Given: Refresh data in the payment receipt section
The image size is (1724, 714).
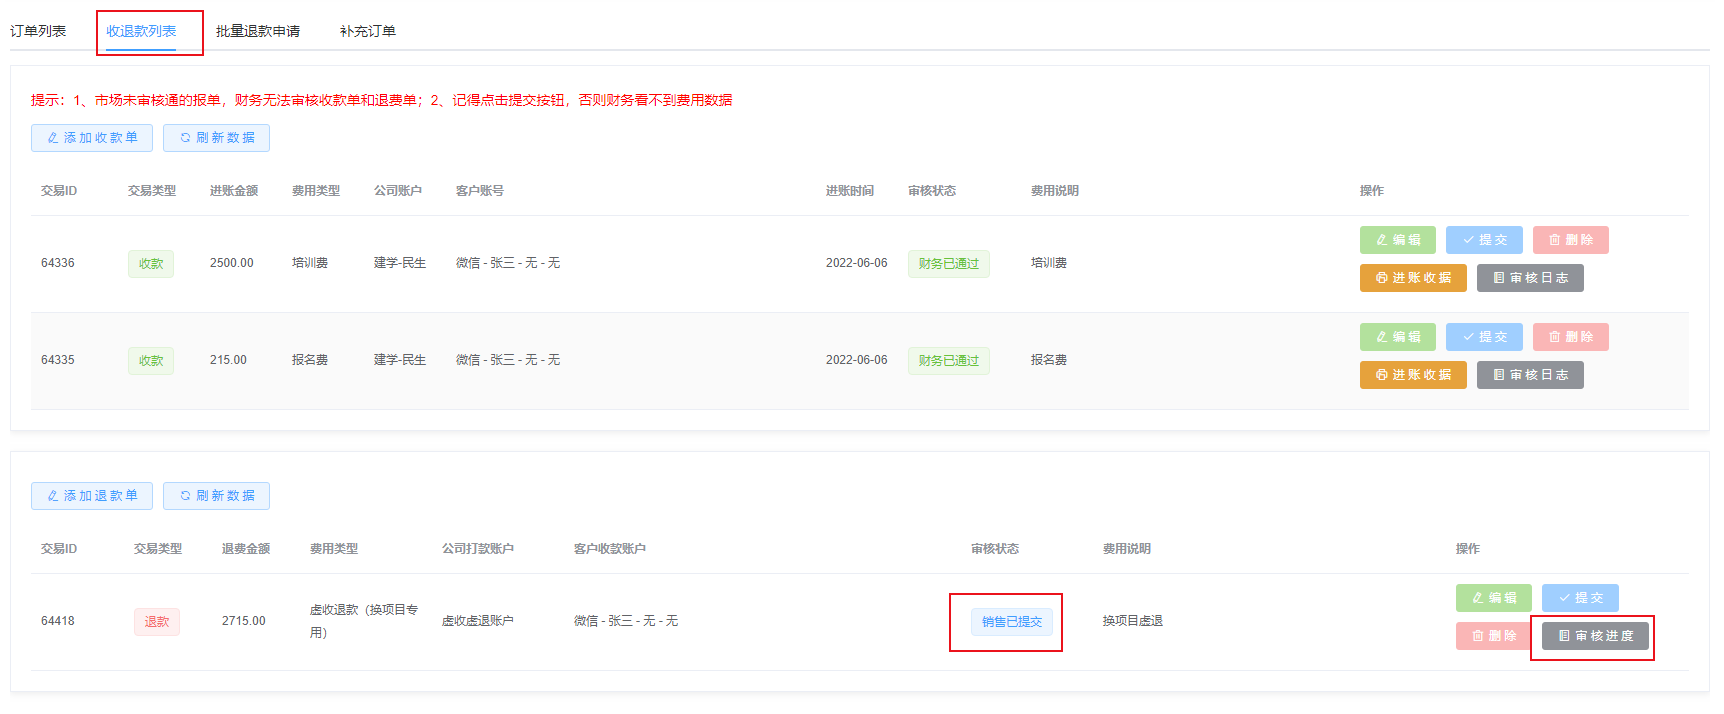Looking at the screenshot, I should [x=216, y=138].
